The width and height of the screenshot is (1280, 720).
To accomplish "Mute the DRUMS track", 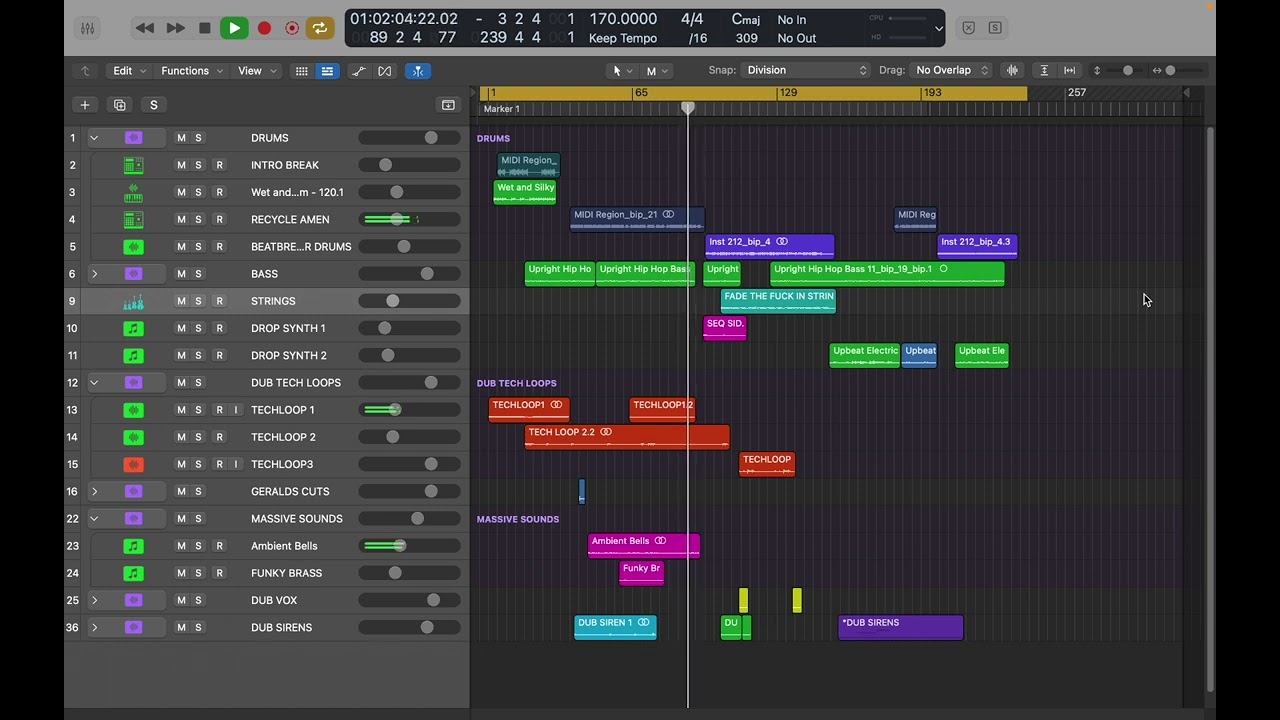I will pos(181,138).
